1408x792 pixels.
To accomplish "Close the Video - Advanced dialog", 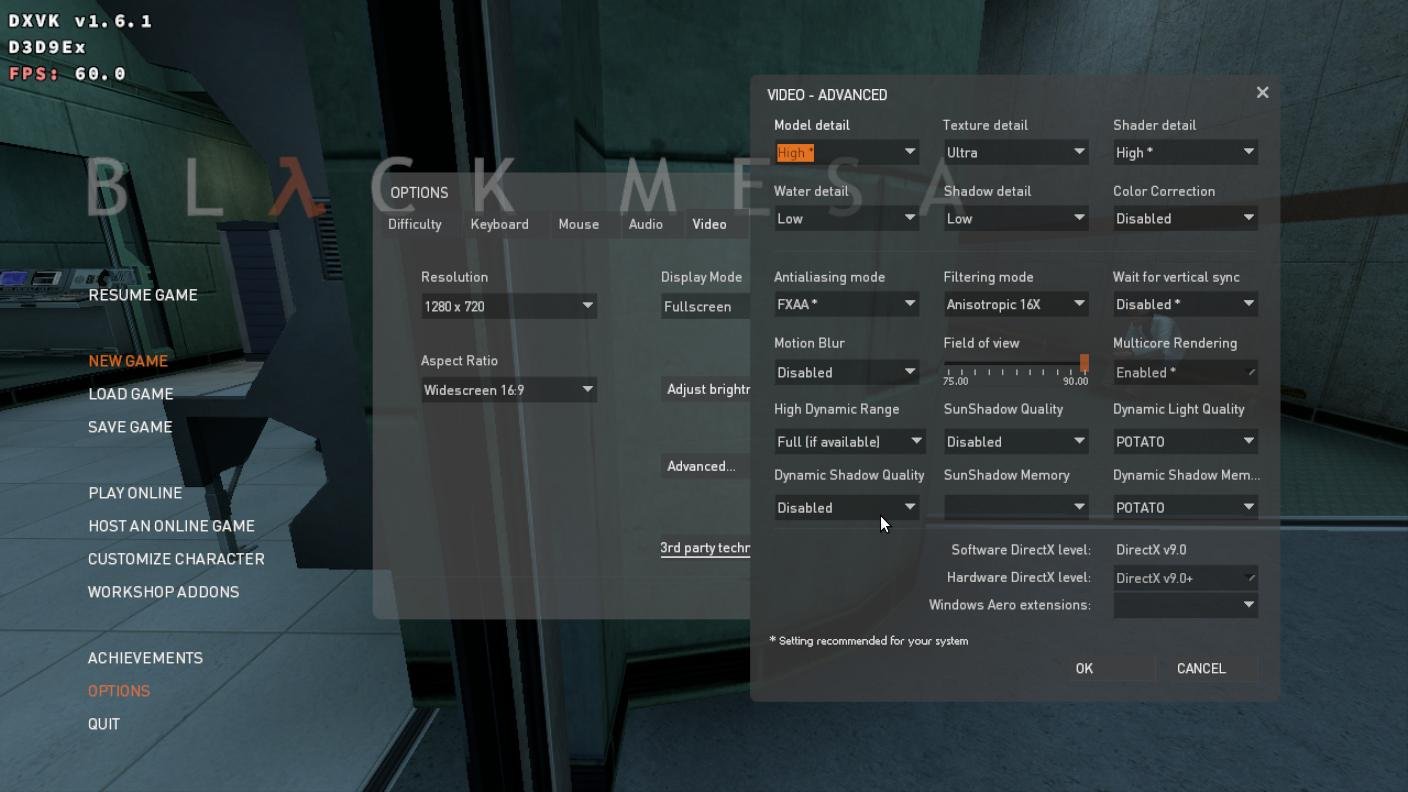I will point(1262,93).
